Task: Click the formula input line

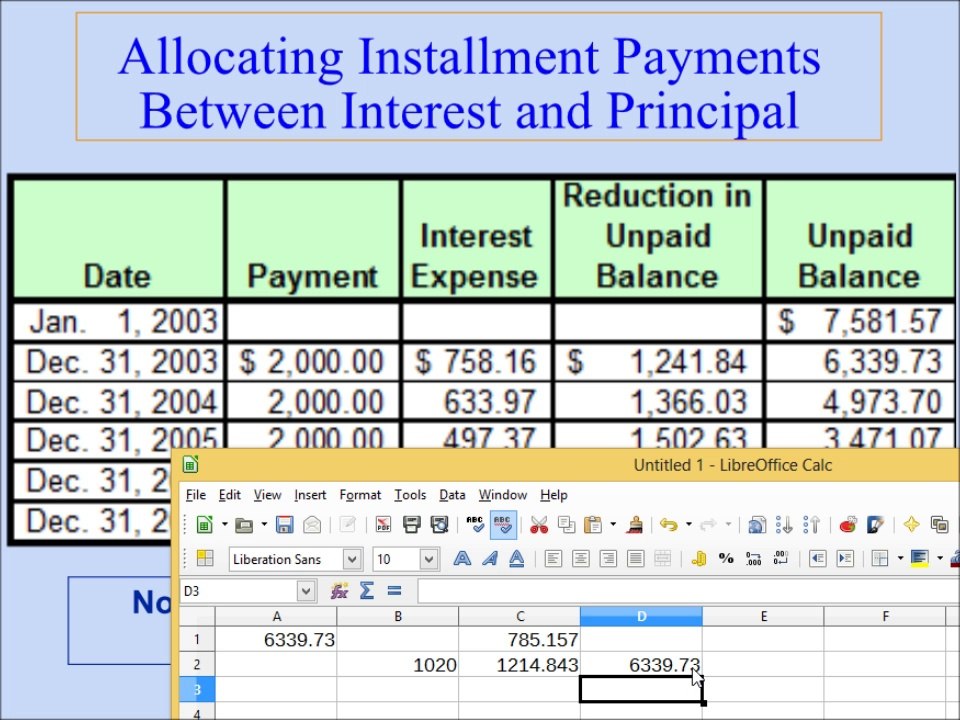Action: (689, 591)
